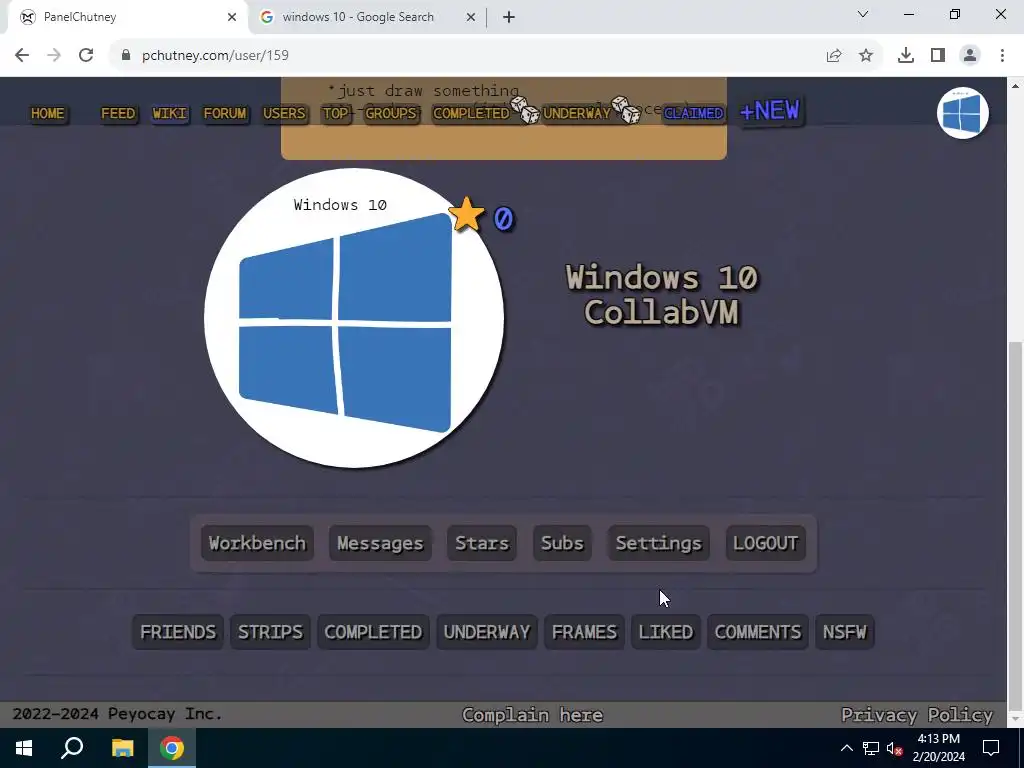Open the CLAIMED nav link
The width and height of the screenshot is (1024, 768).
(694, 114)
